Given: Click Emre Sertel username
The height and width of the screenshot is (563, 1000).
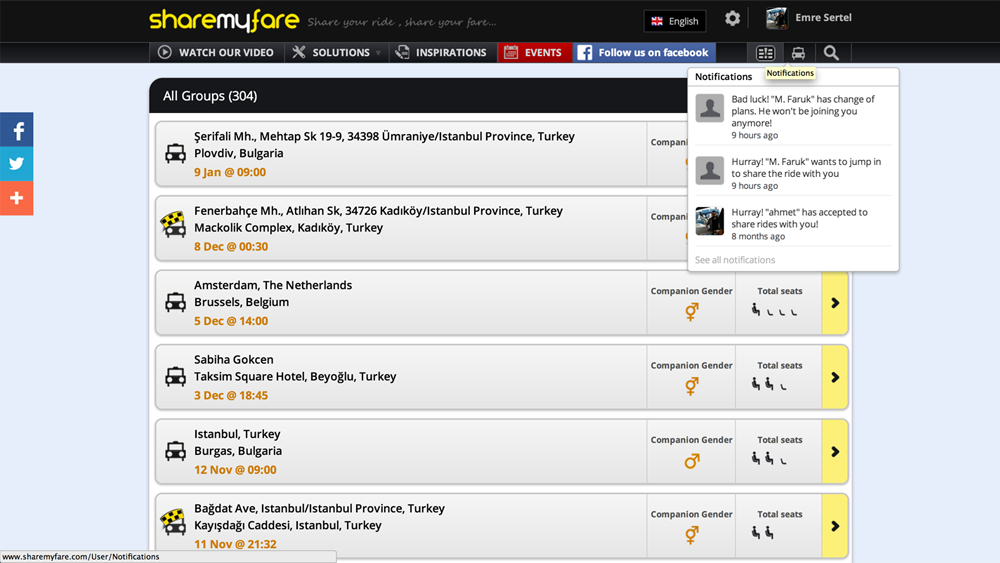Looking at the screenshot, I should pyautogui.click(x=823, y=17).
